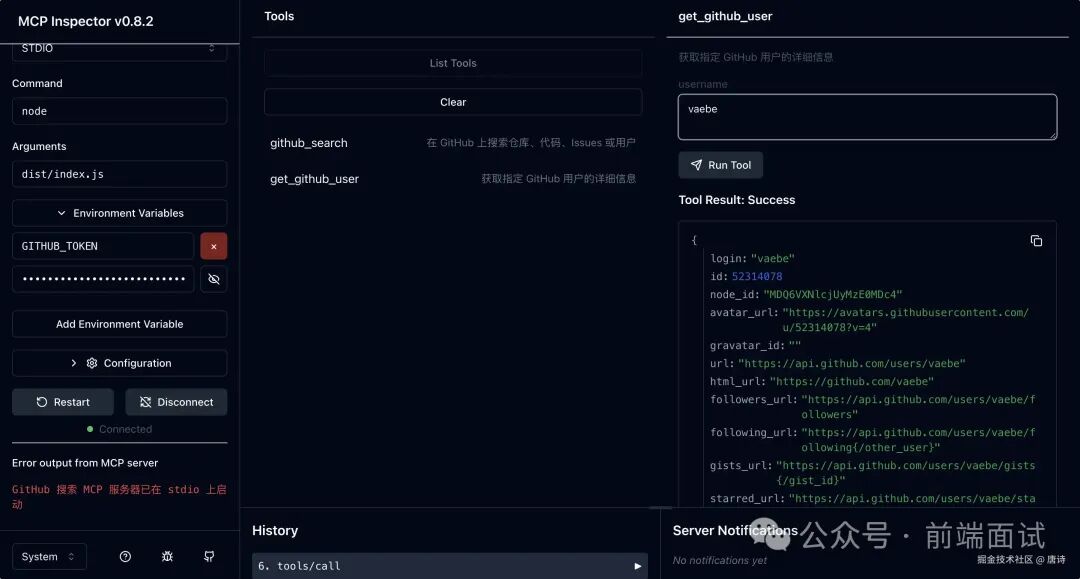Copy the tool result JSON to the clipboard
Image resolution: width=1080 pixels, height=579 pixels.
click(x=1036, y=240)
